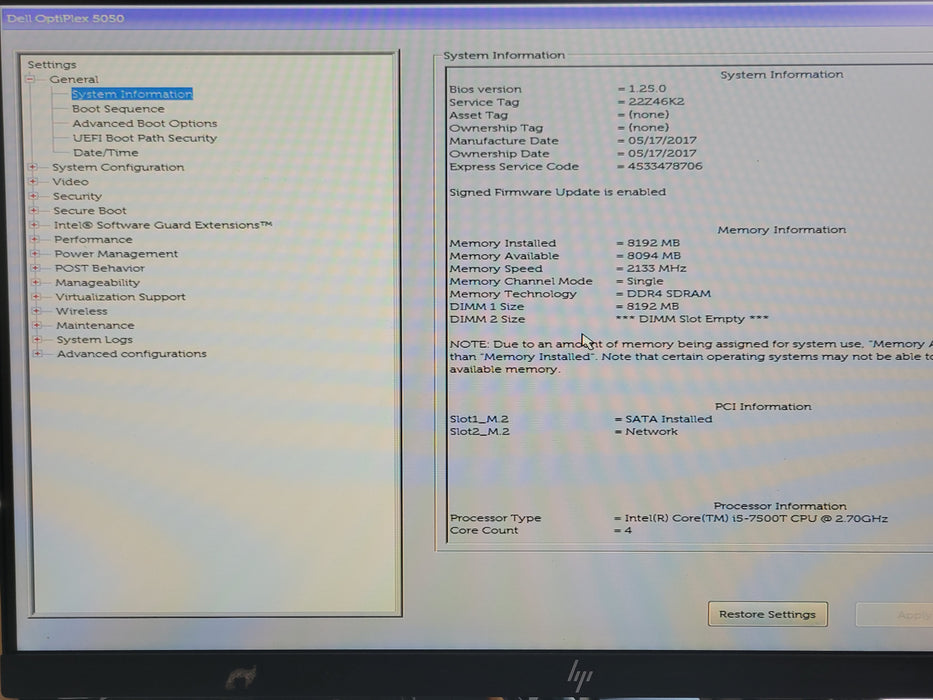Image resolution: width=933 pixels, height=700 pixels.
Task: Select the Manageability label
Action: (x=98, y=282)
